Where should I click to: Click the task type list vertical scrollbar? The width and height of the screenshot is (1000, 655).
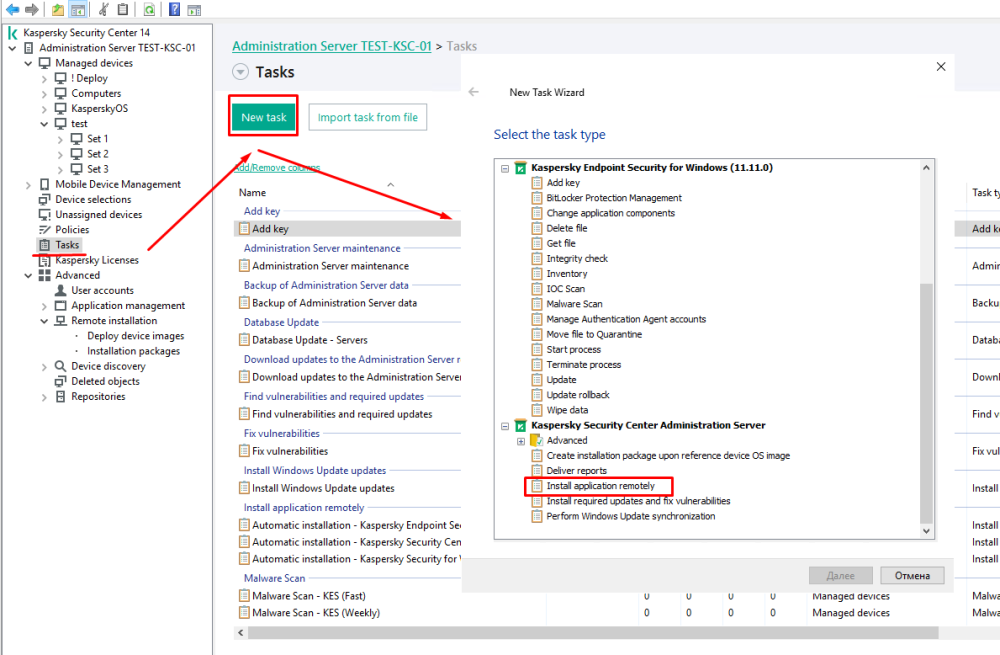(x=926, y=400)
